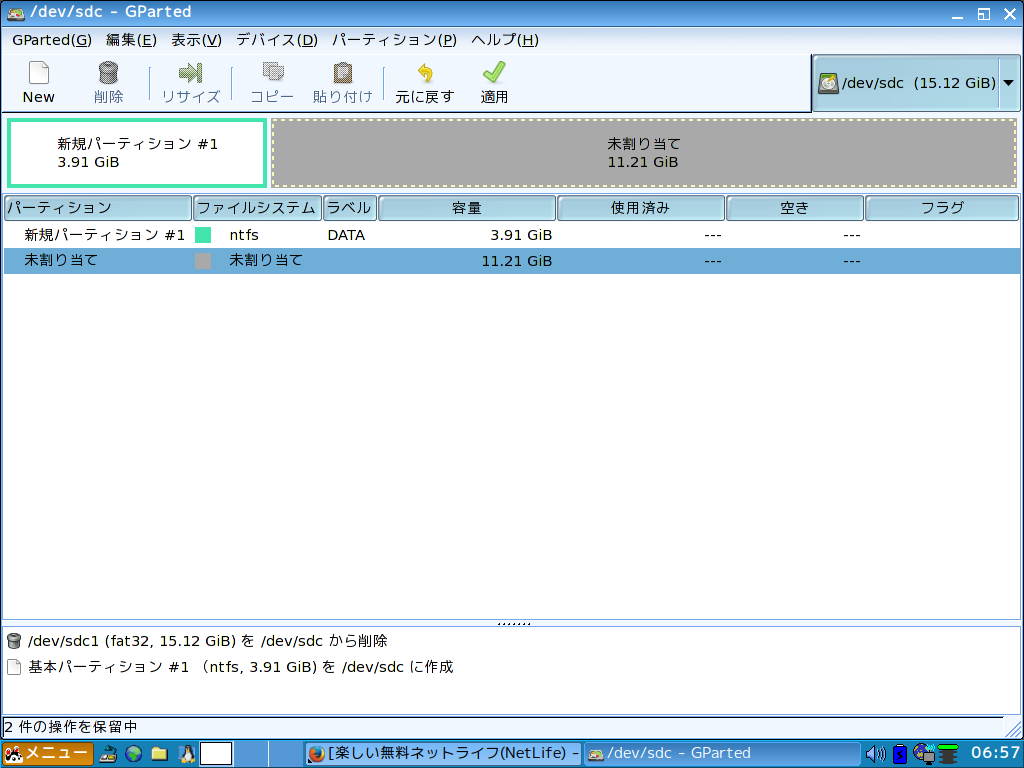Click the 元に戻す undo arrow icon
1024x768 pixels.
[425, 72]
